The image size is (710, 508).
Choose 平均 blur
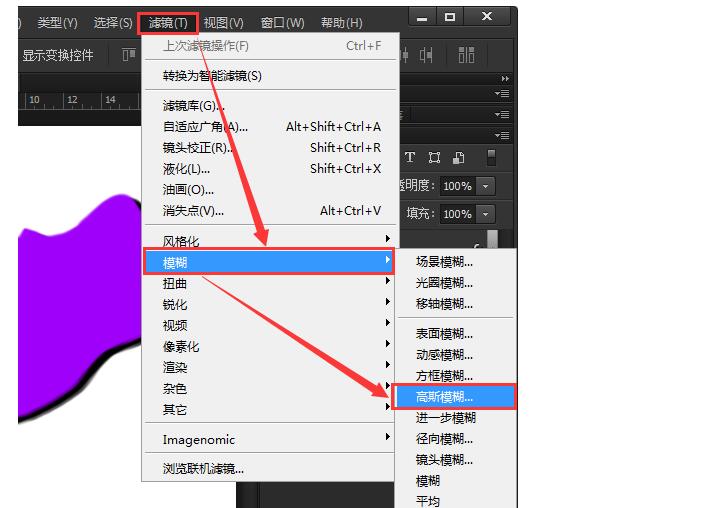pyautogui.click(x=456, y=501)
